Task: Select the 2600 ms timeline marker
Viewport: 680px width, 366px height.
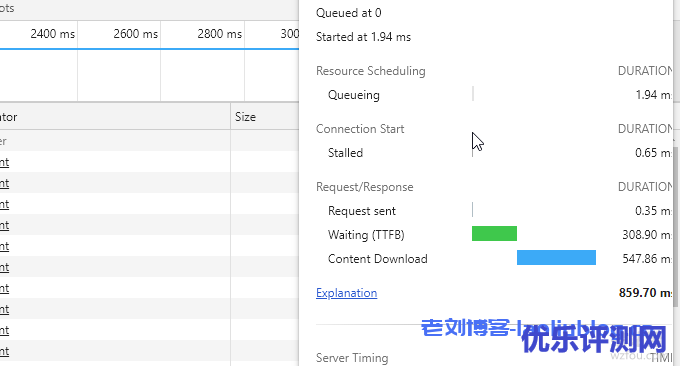Action: (x=135, y=34)
